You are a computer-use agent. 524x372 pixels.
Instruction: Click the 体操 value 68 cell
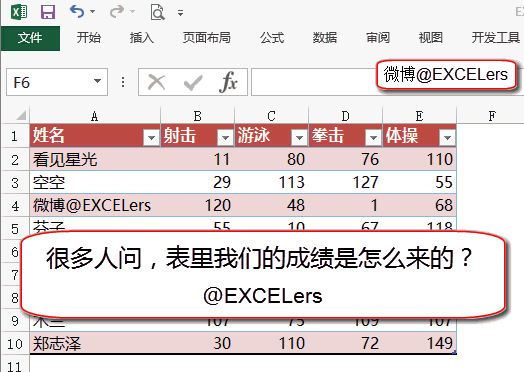tap(419, 205)
